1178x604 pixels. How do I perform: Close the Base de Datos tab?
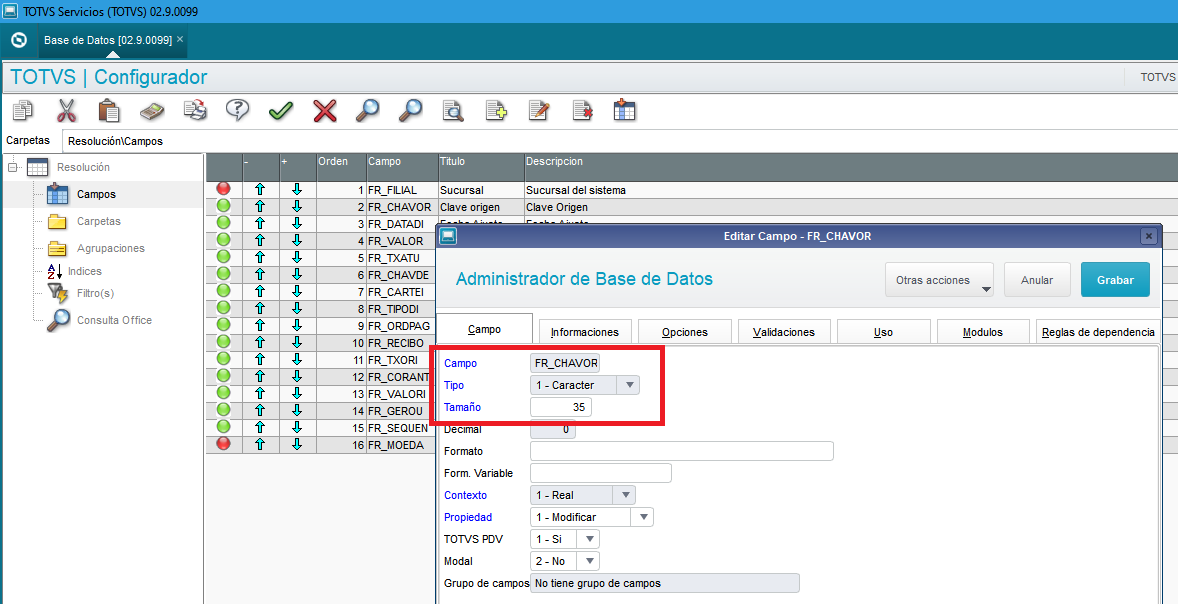tap(180, 38)
